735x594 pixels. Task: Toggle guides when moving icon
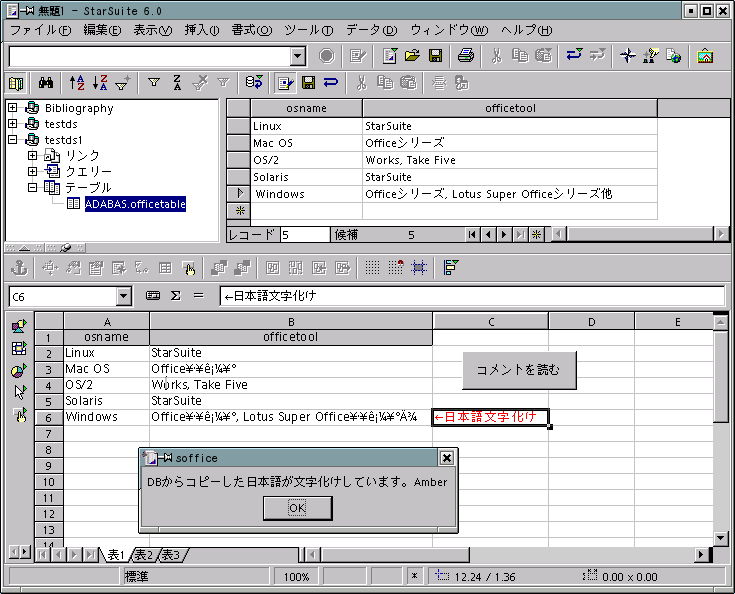click(419, 268)
